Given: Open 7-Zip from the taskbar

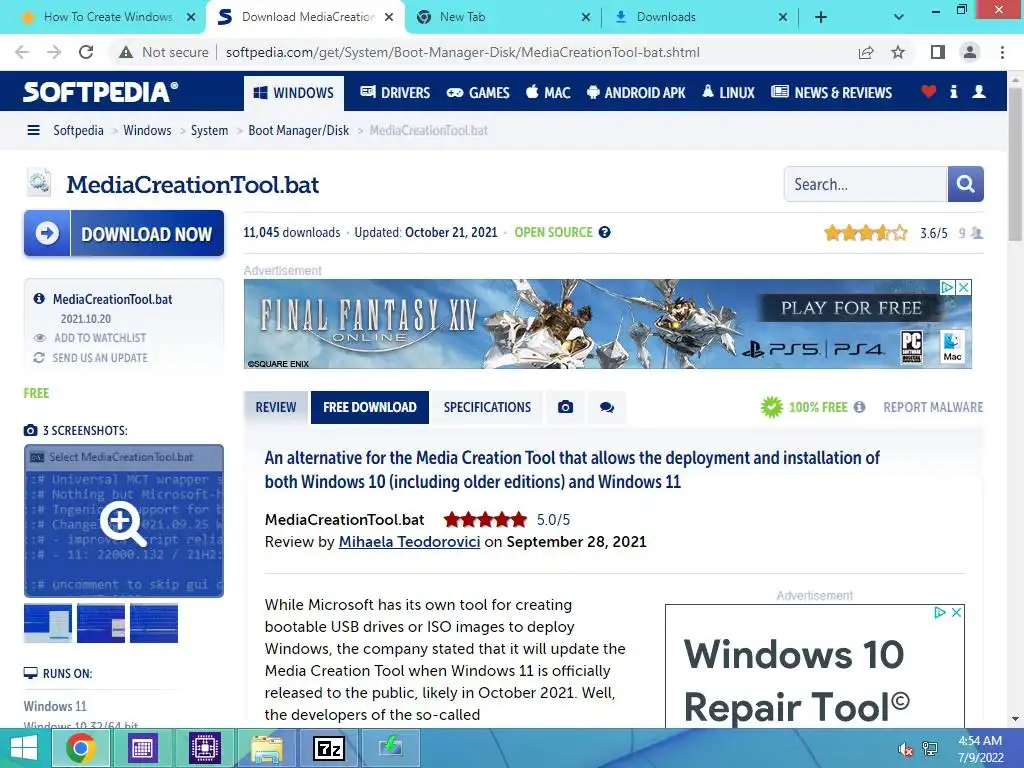Looking at the screenshot, I should (328, 748).
